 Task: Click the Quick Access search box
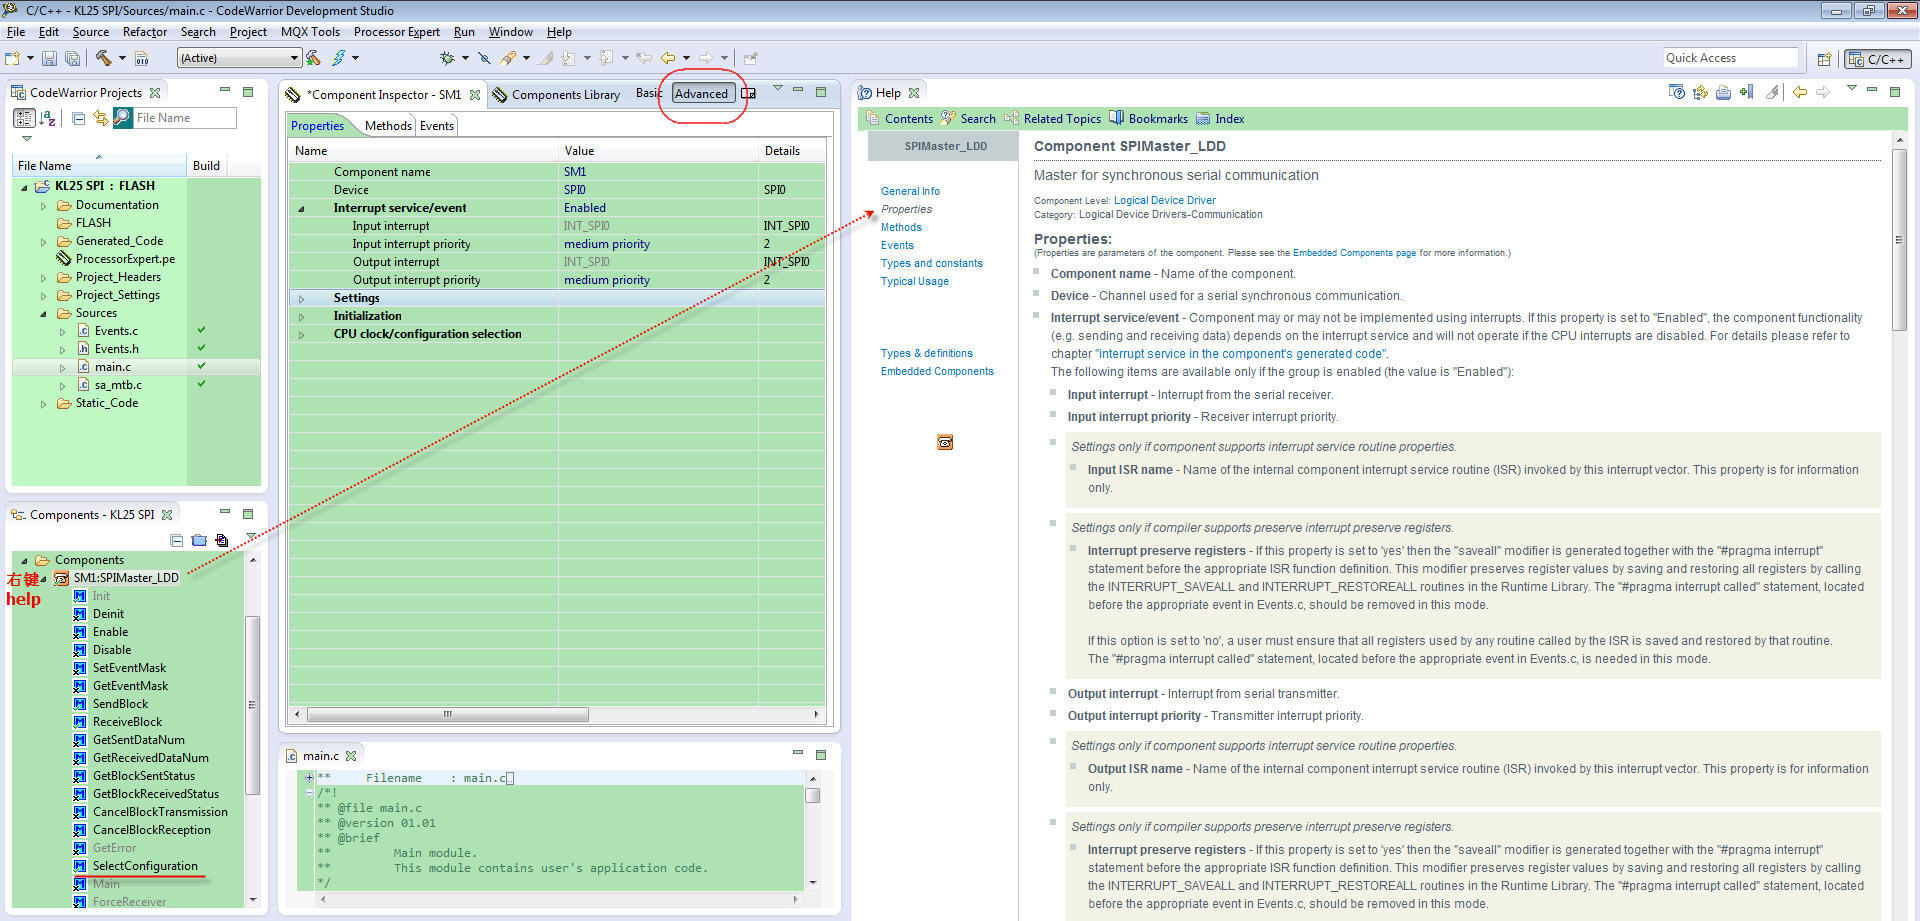click(1730, 58)
